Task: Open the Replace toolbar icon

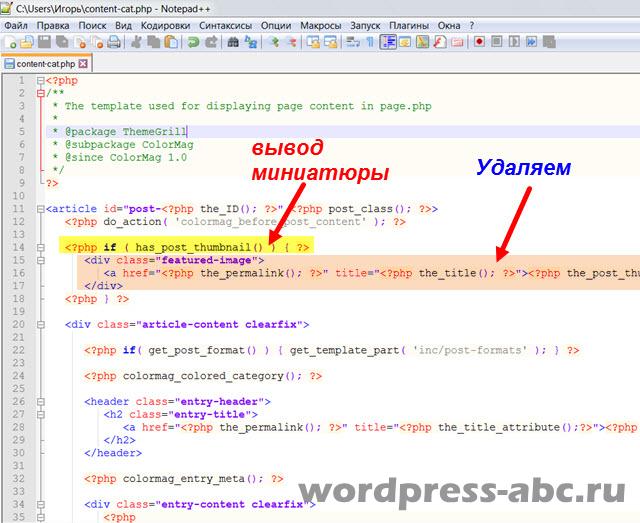Action: pyautogui.click(x=251, y=42)
